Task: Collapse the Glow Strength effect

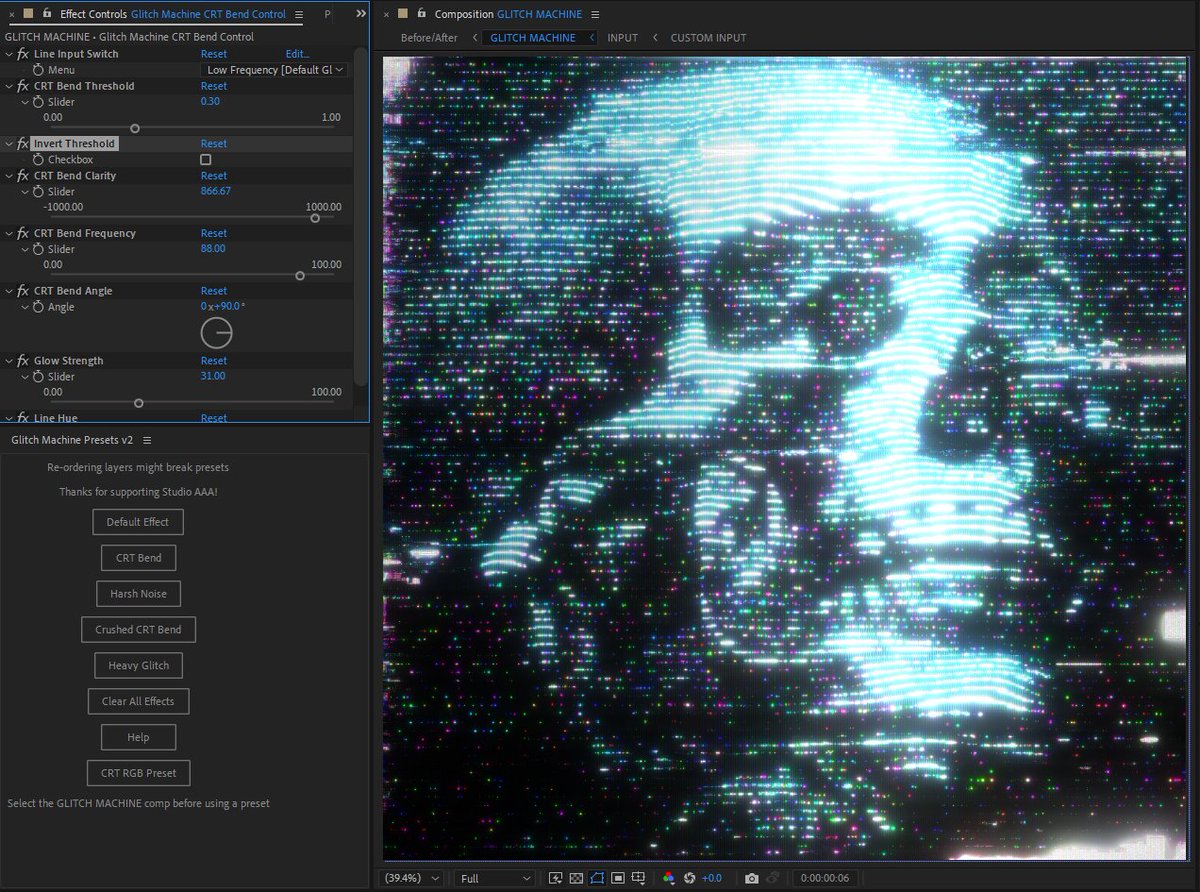Action: pyautogui.click(x=9, y=361)
